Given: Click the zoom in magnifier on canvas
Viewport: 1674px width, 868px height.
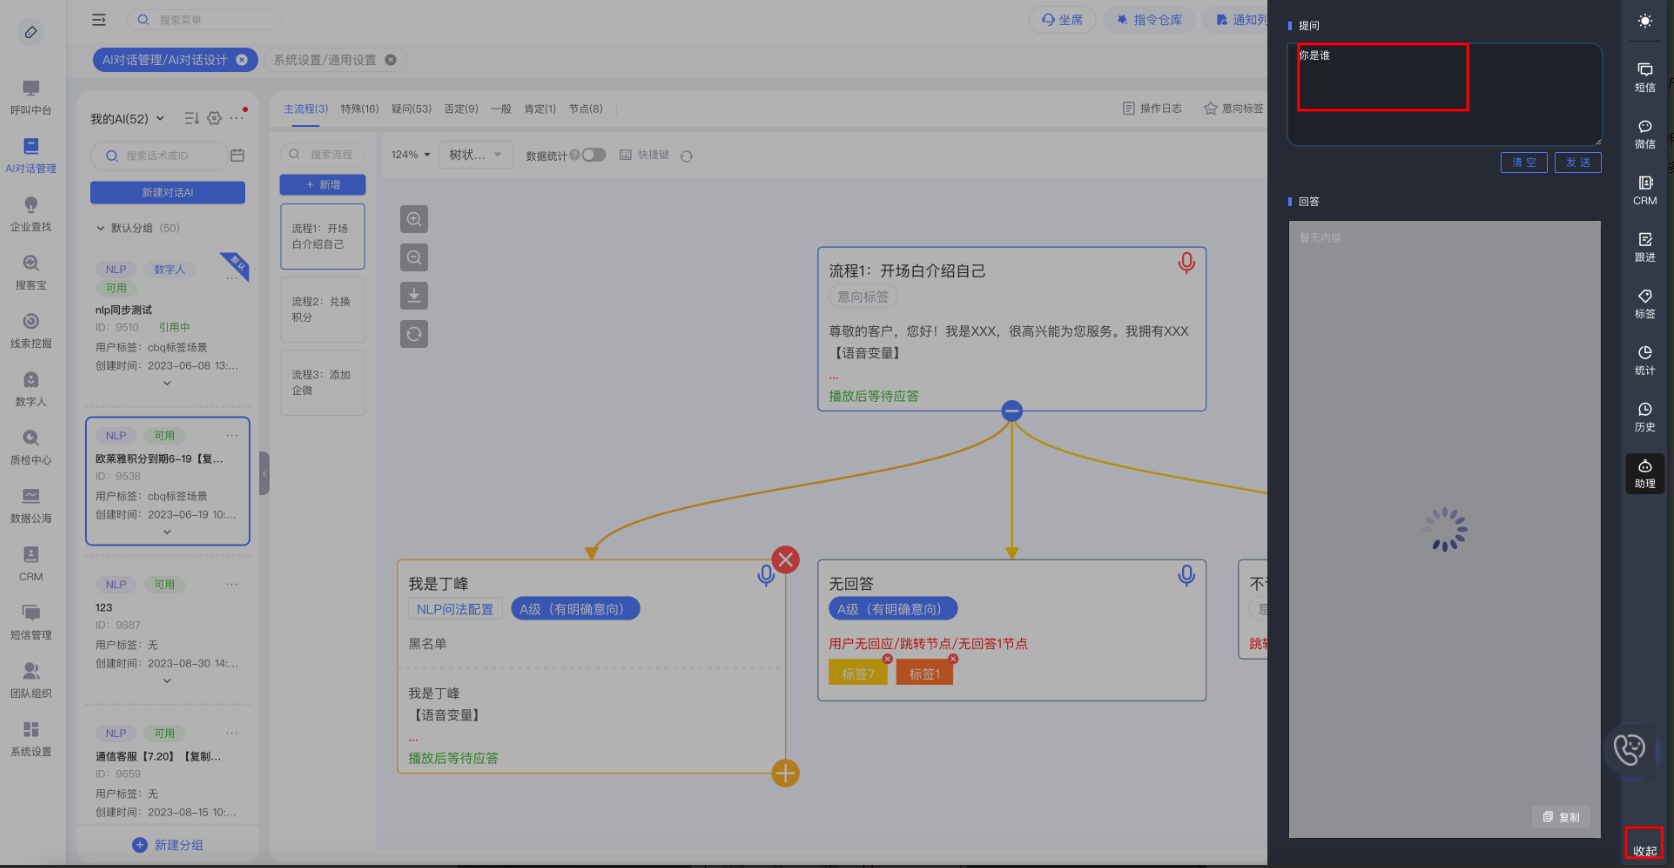Looking at the screenshot, I should [414, 219].
